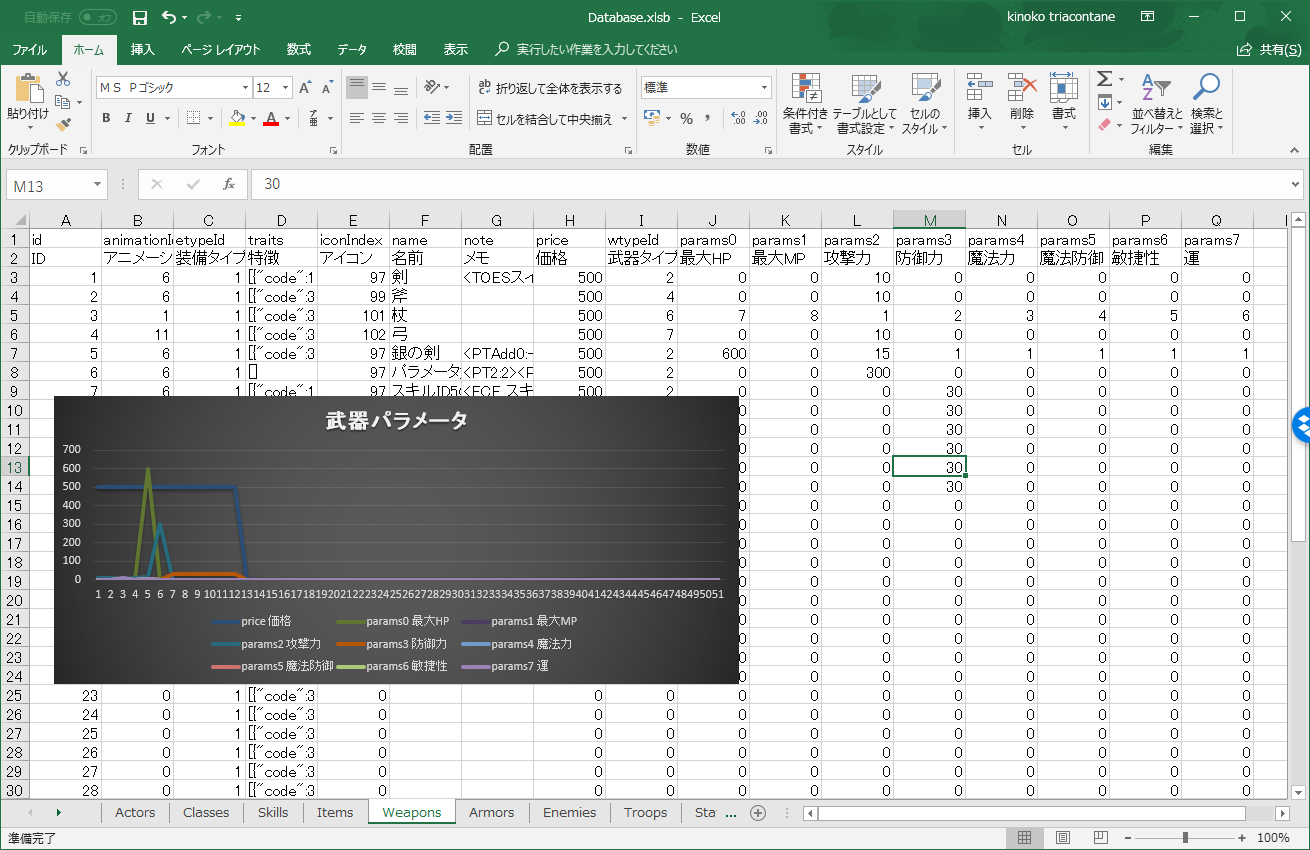Click the Insert Function fx icon
The width and height of the screenshot is (1310, 850).
pos(229,185)
